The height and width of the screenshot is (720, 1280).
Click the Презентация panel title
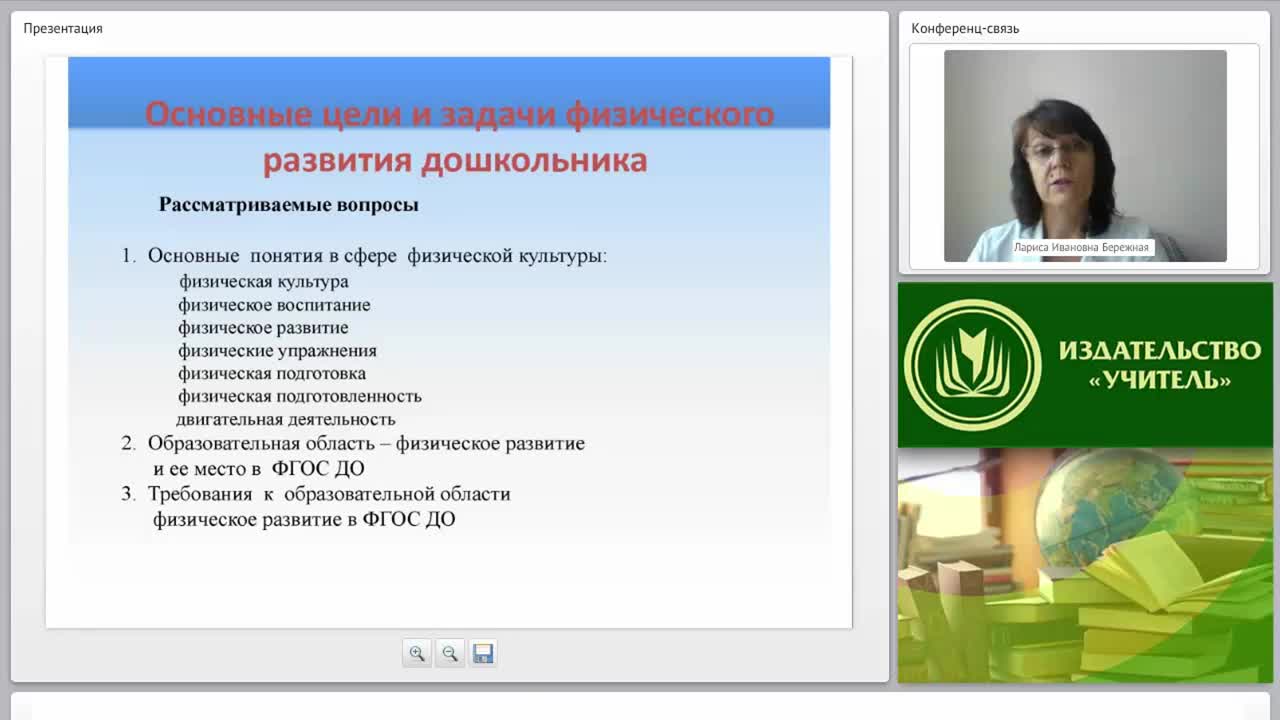(x=63, y=28)
